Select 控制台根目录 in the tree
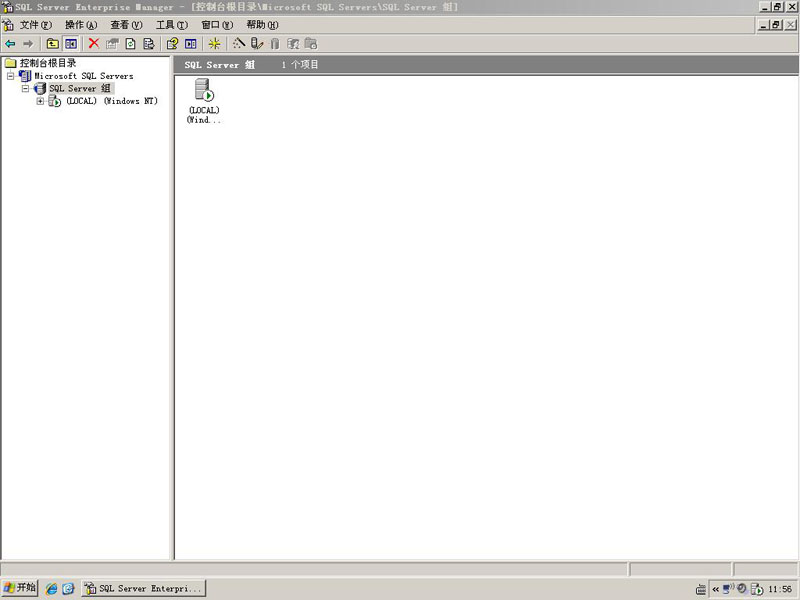 click(x=47, y=63)
